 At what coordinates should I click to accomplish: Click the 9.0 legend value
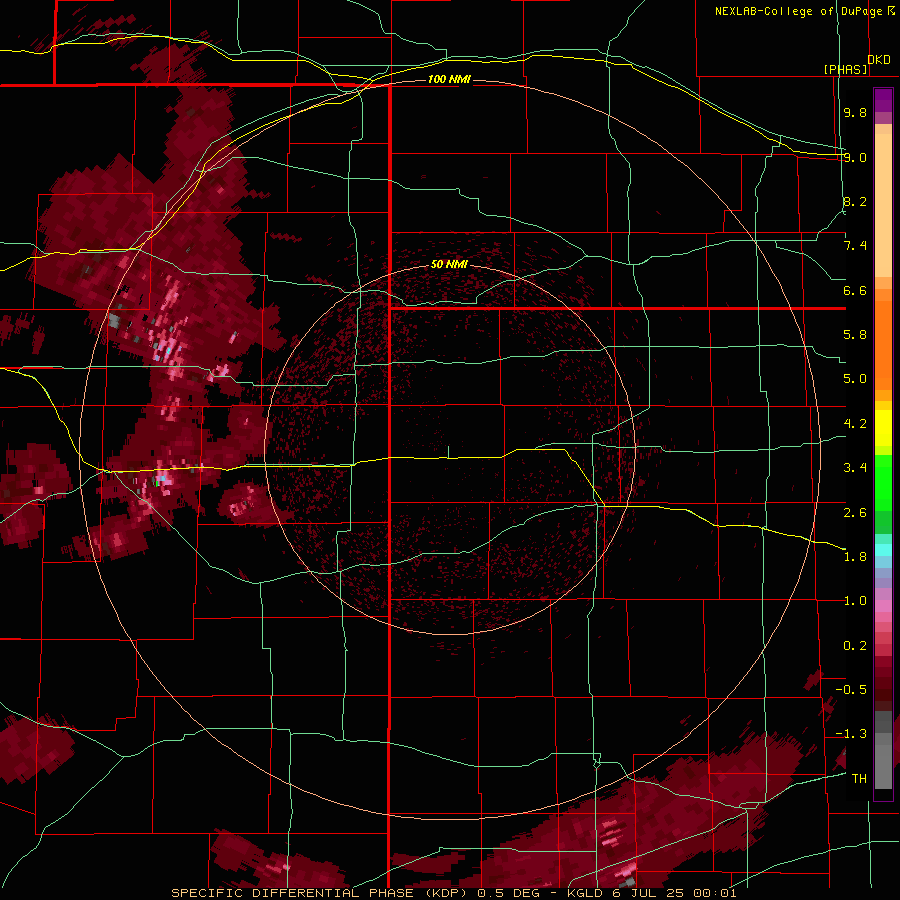tap(855, 157)
